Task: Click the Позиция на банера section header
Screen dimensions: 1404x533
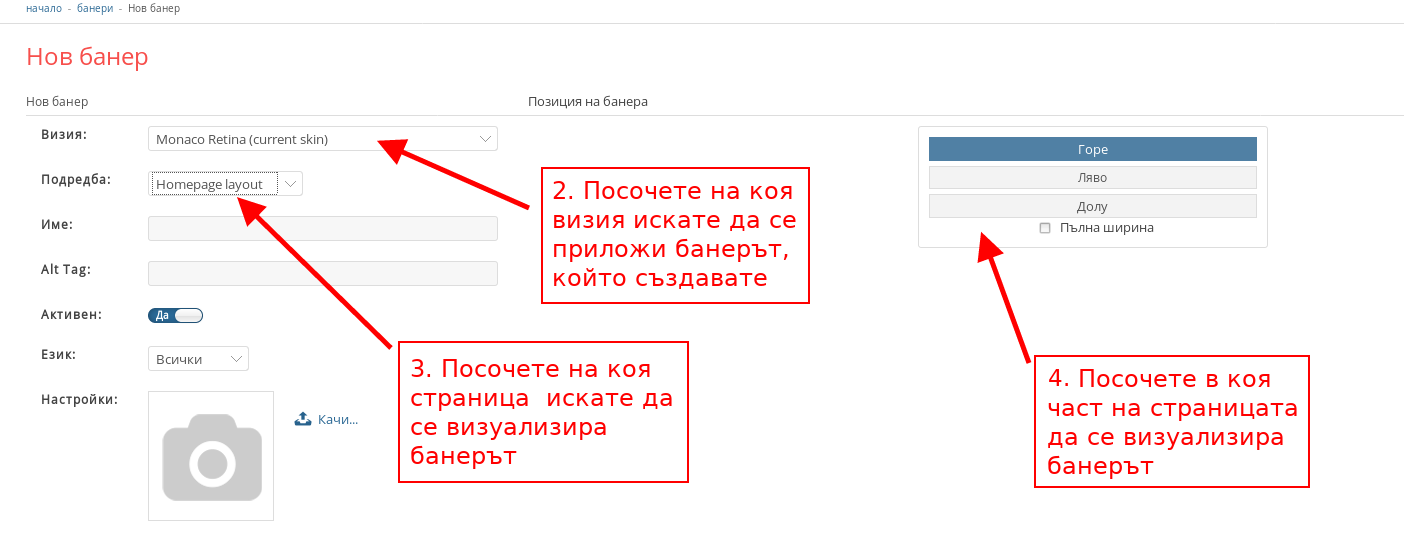Action: point(587,102)
